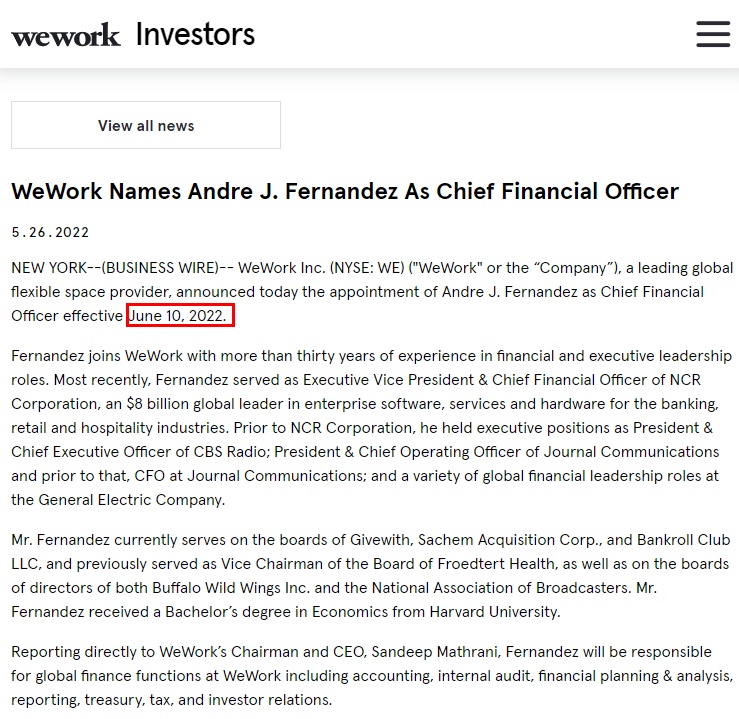Viewport: 739px width, 719px height.
Task: Click the investor relations text at bottom
Action: coord(270,700)
